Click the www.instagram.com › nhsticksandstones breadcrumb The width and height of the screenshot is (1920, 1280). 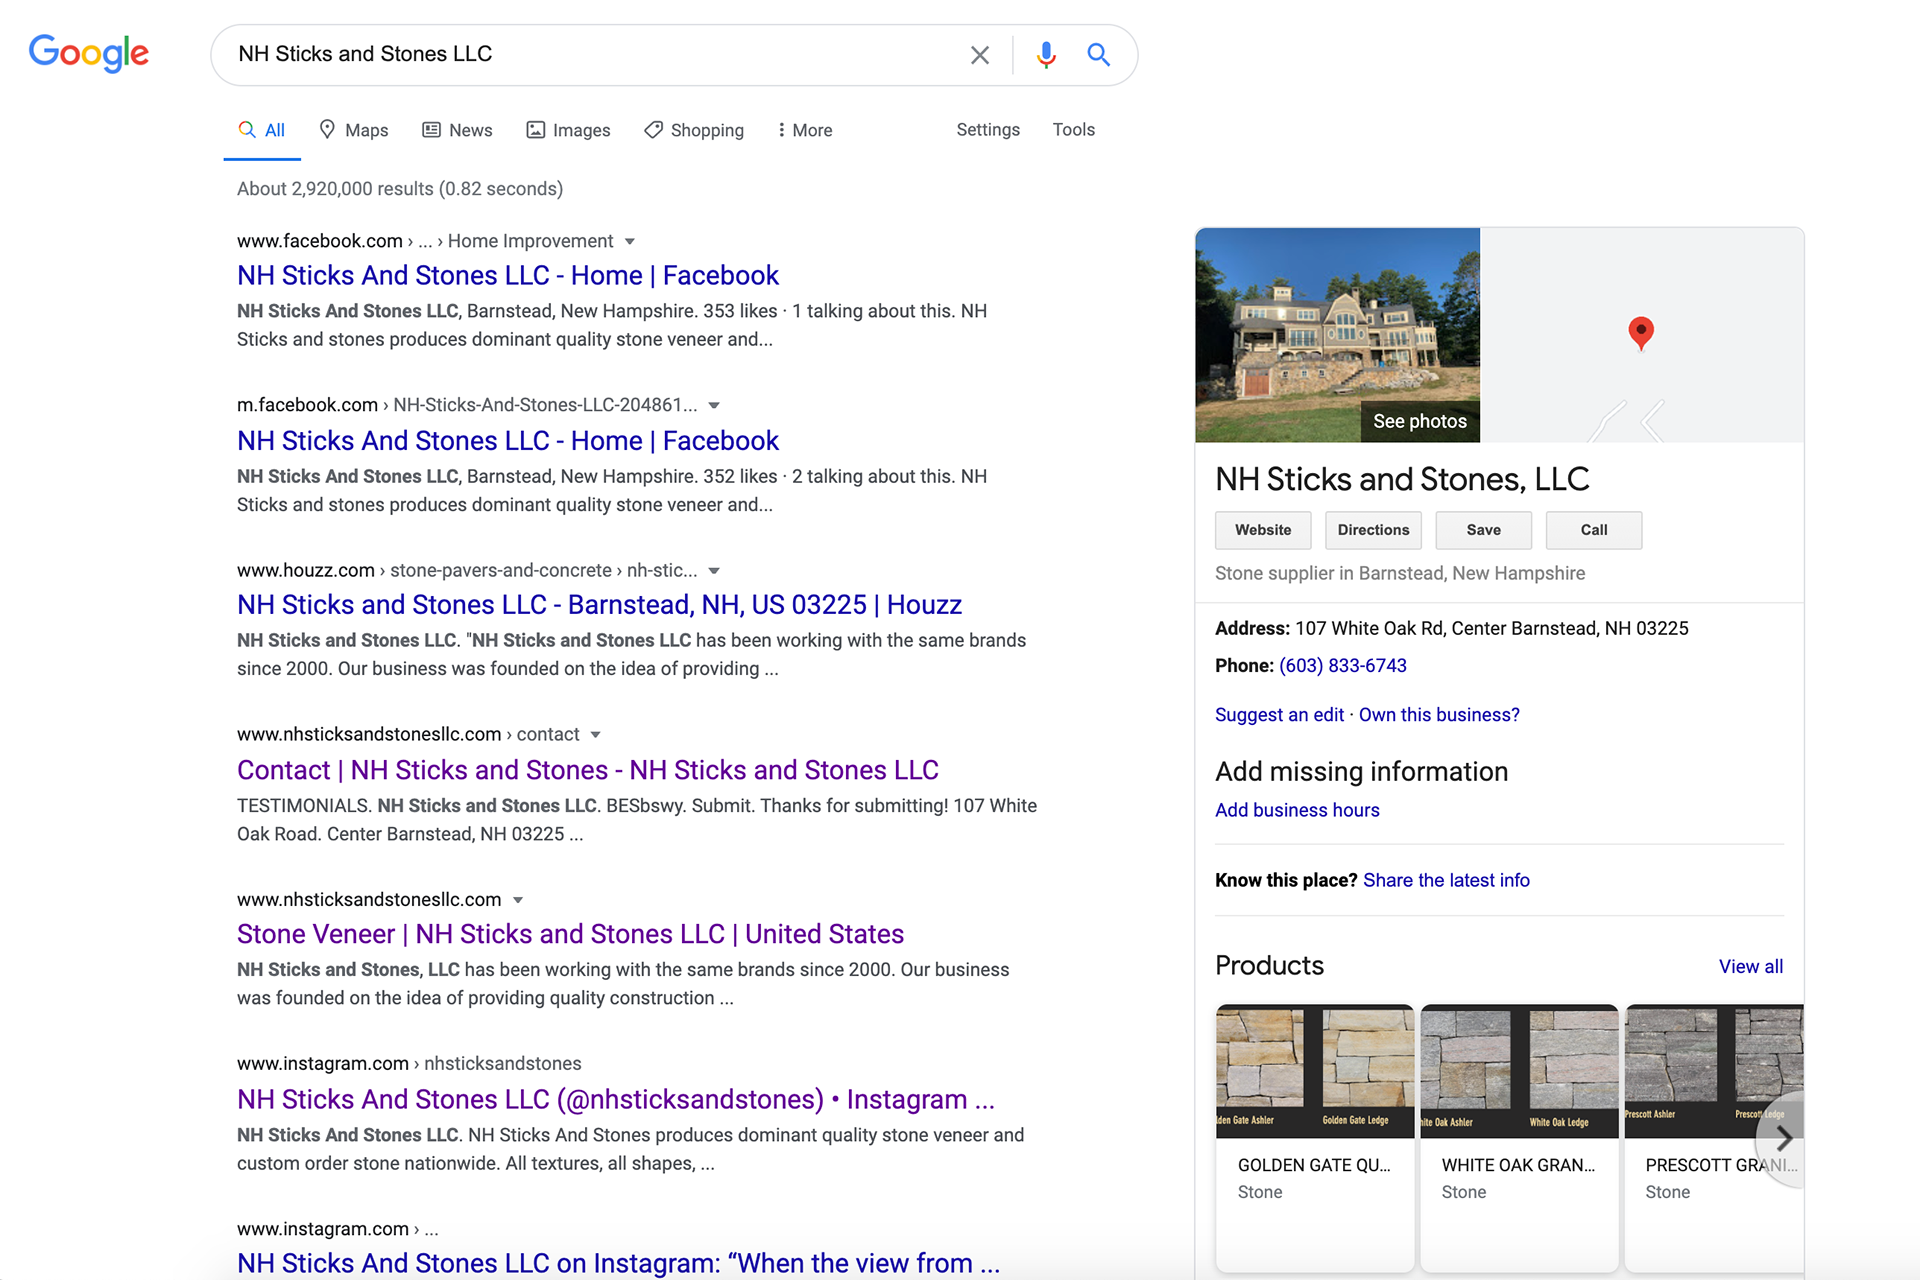point(409,1064)
